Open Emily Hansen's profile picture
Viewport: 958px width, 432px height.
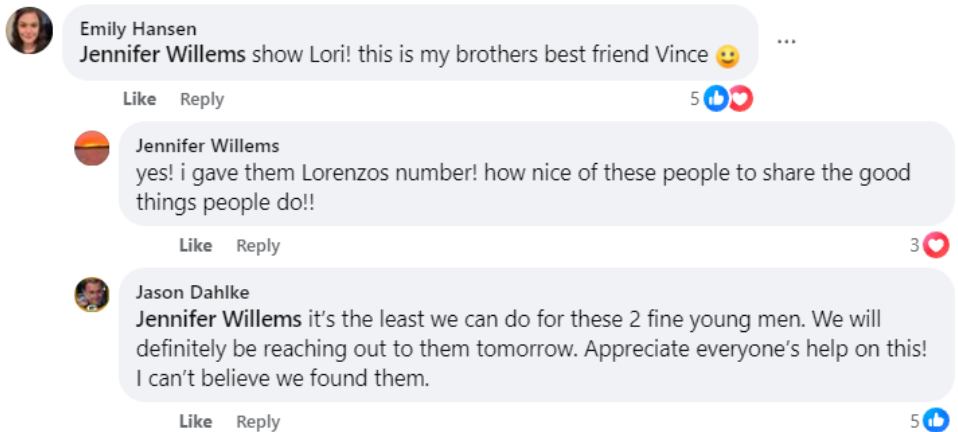coord(29,31)
